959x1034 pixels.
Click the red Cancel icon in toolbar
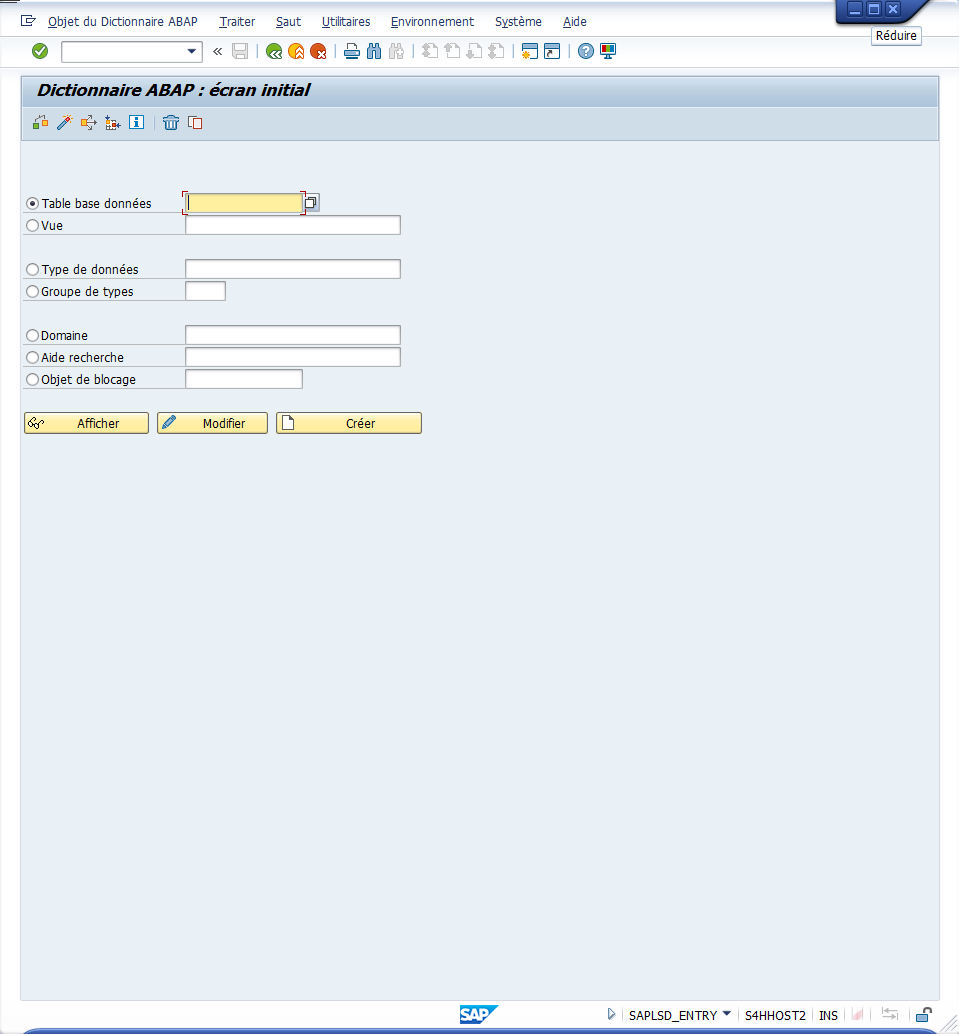point(318,51)
